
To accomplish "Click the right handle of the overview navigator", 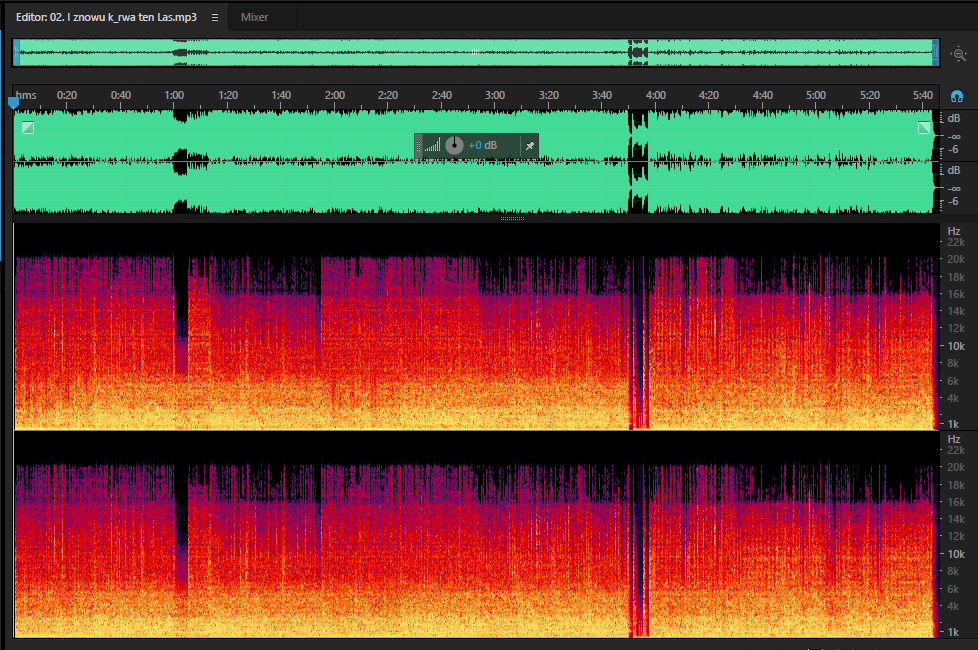I will click(x=935, y=53).
